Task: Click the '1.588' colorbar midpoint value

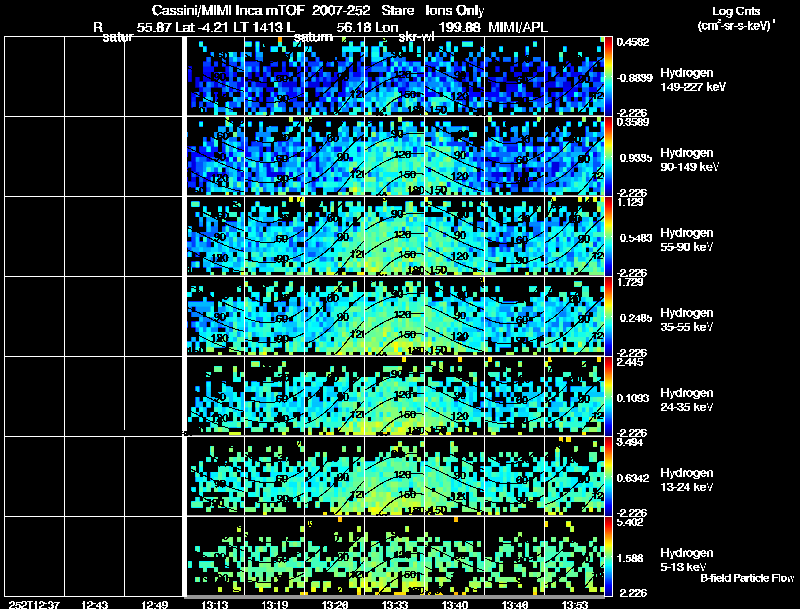Action: pos(630,559)
